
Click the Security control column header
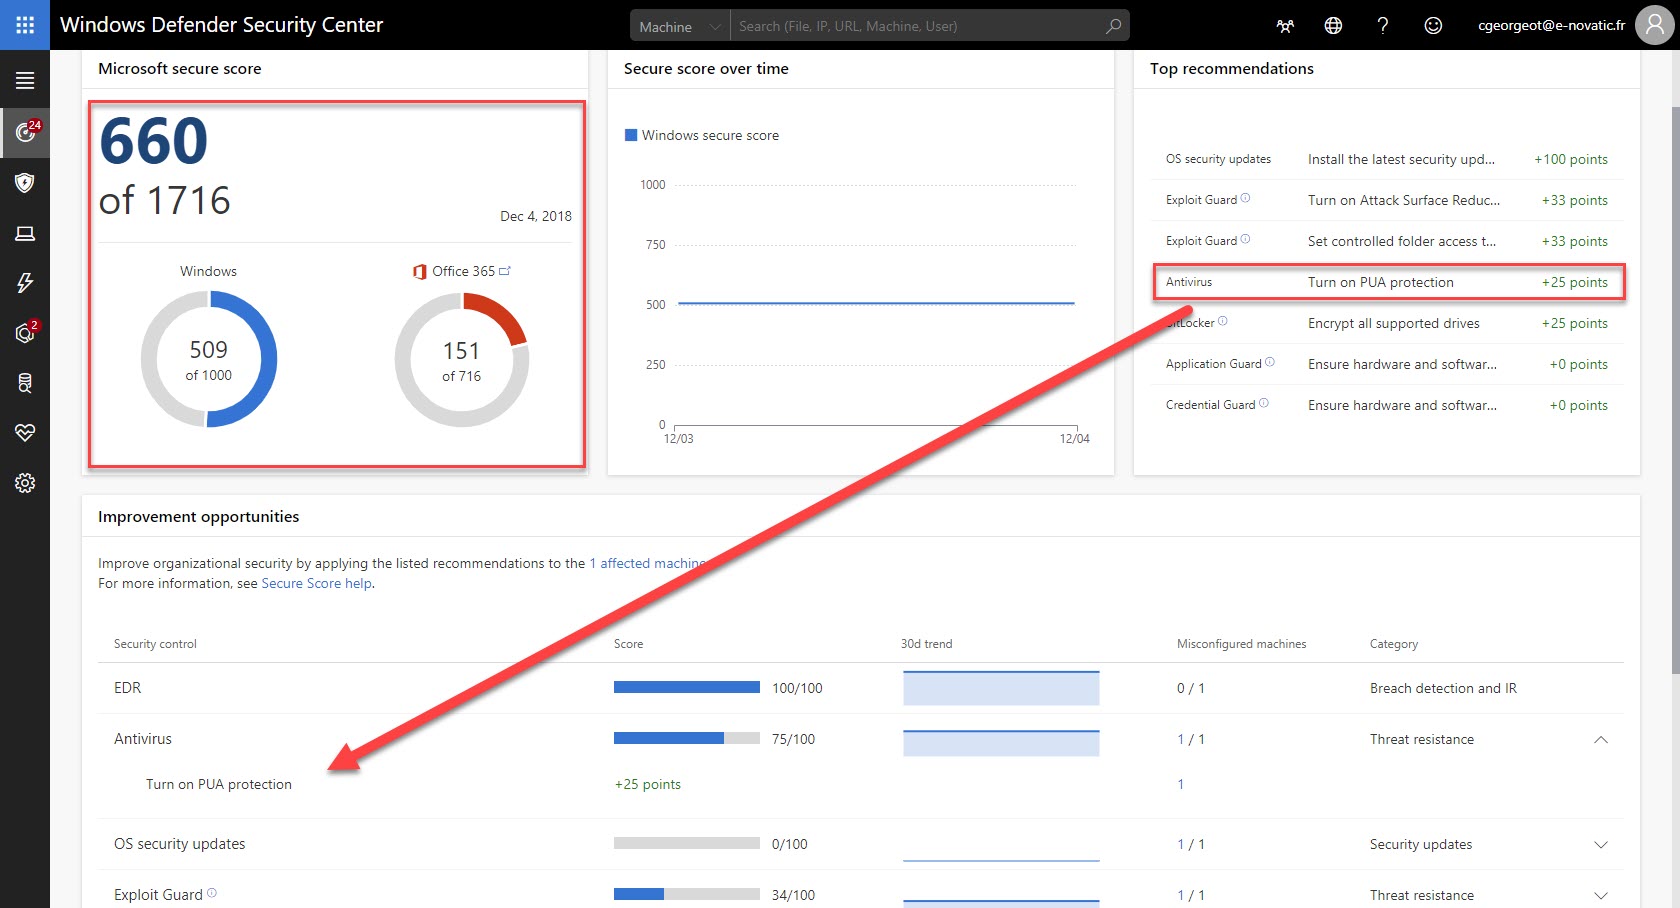(x=155, y=644)
